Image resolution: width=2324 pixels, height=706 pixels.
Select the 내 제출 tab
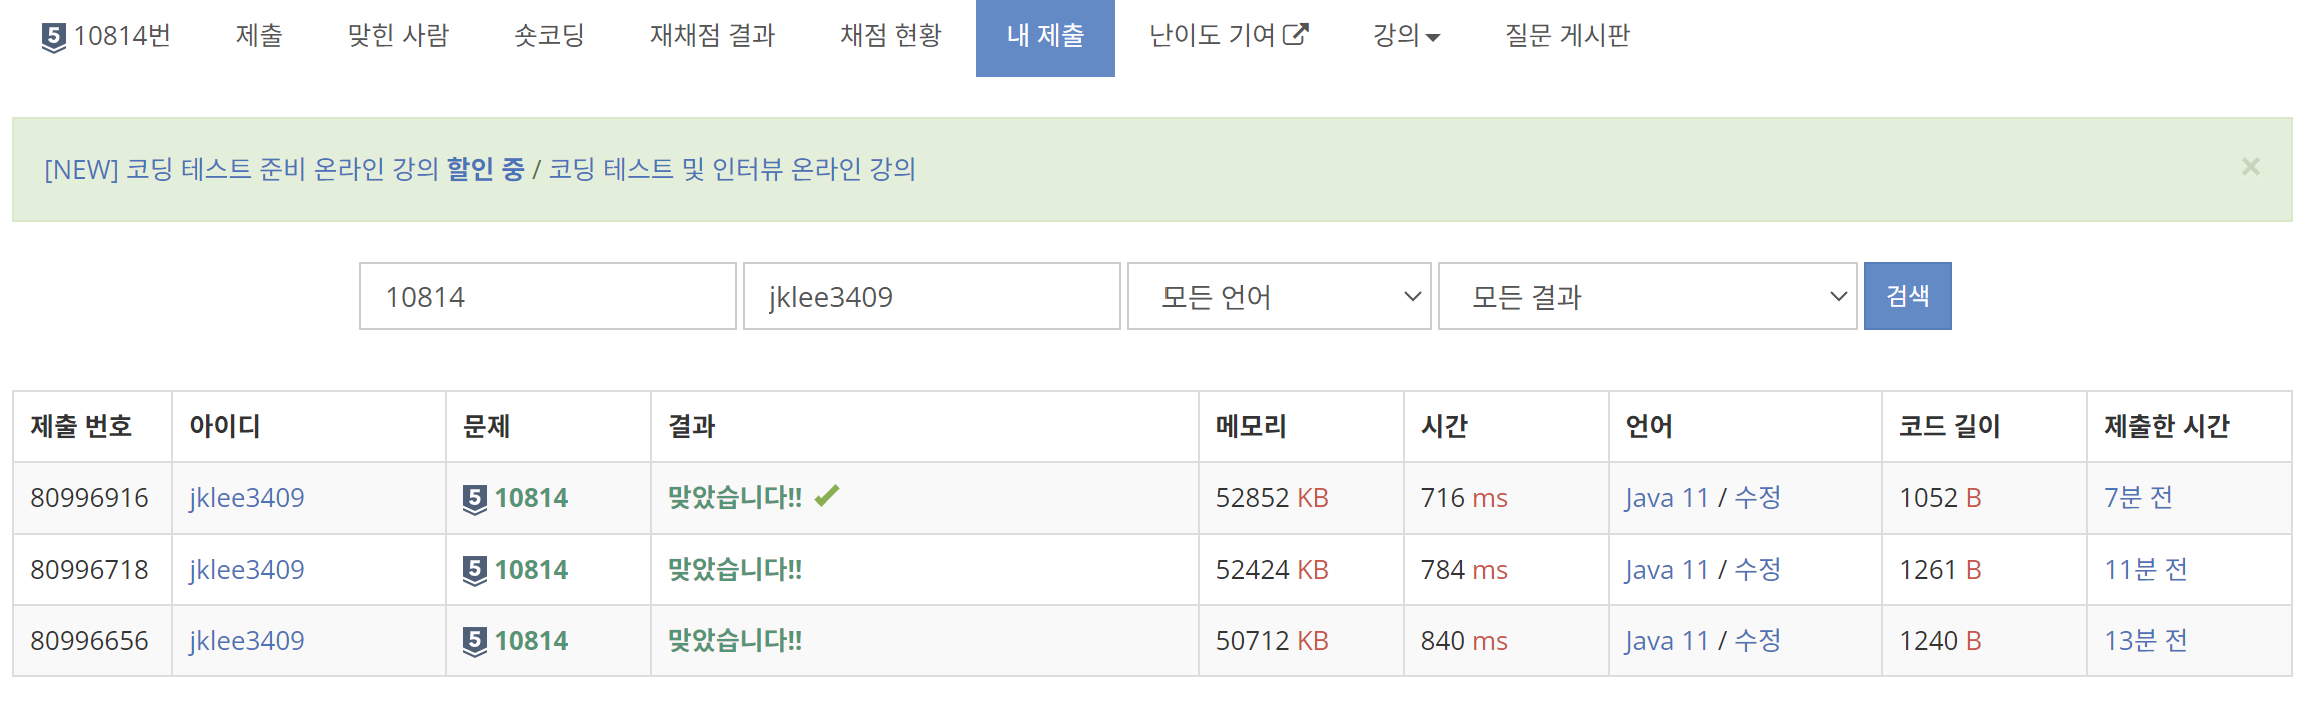pyautogui.click(x=1045, y=36)
